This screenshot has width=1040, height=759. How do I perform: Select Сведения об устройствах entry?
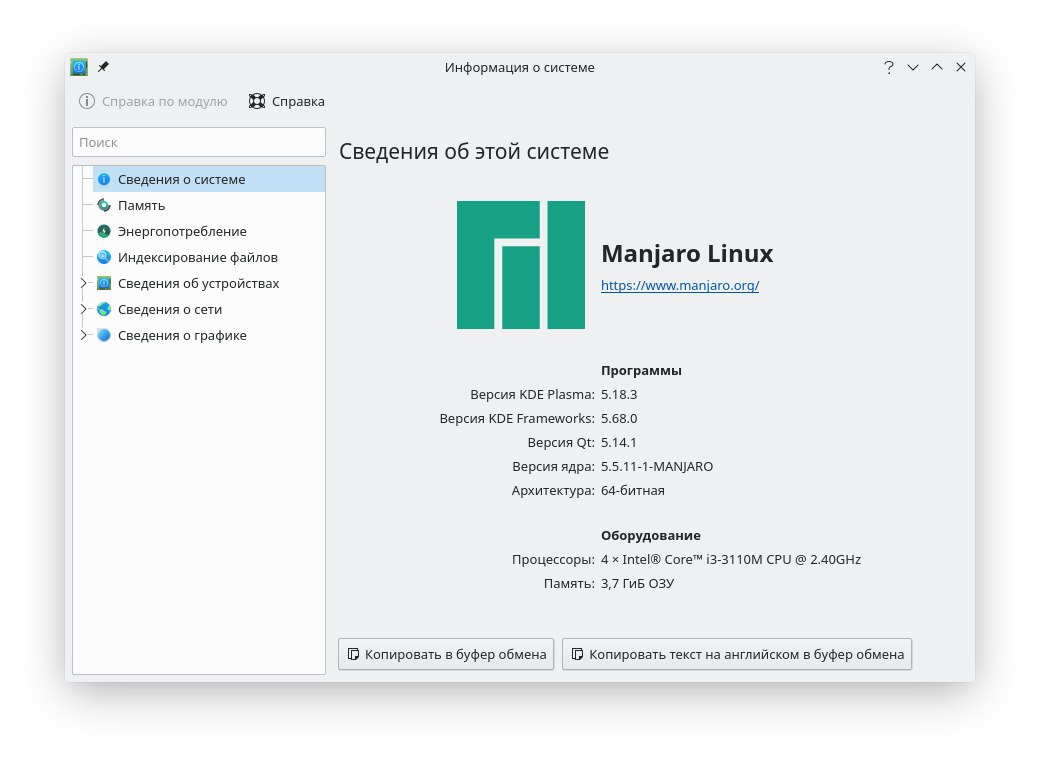pos(209,283)
